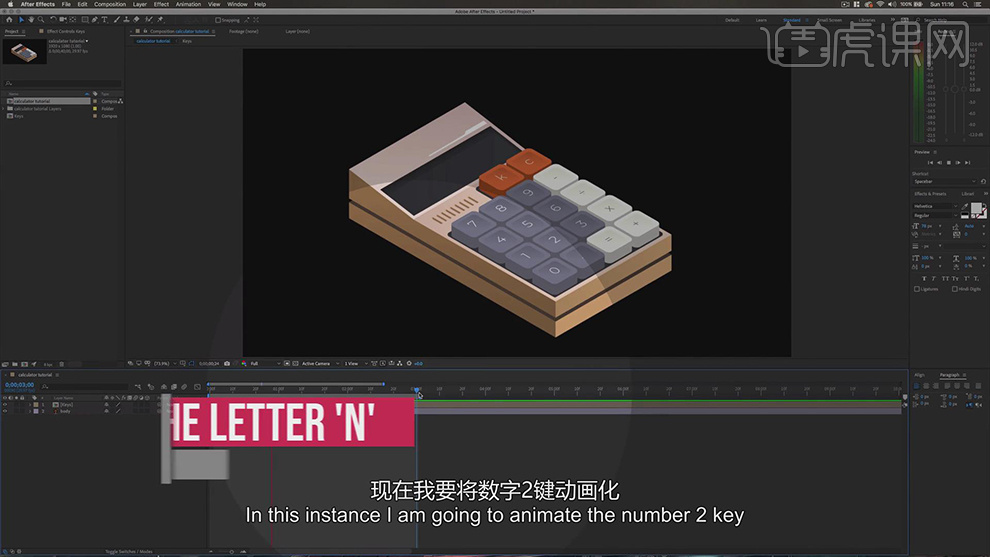Viewport: 990px width, 557px height.
Task: Select the Rotation tool
Action: coord(53,20)
